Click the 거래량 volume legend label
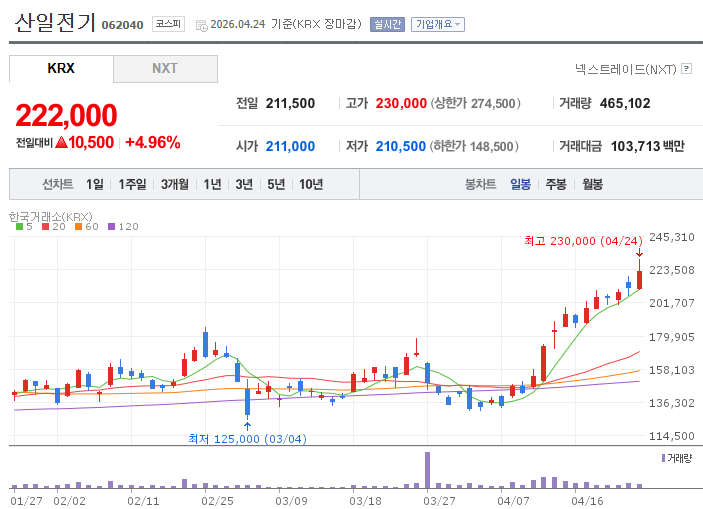 (679, 458)
